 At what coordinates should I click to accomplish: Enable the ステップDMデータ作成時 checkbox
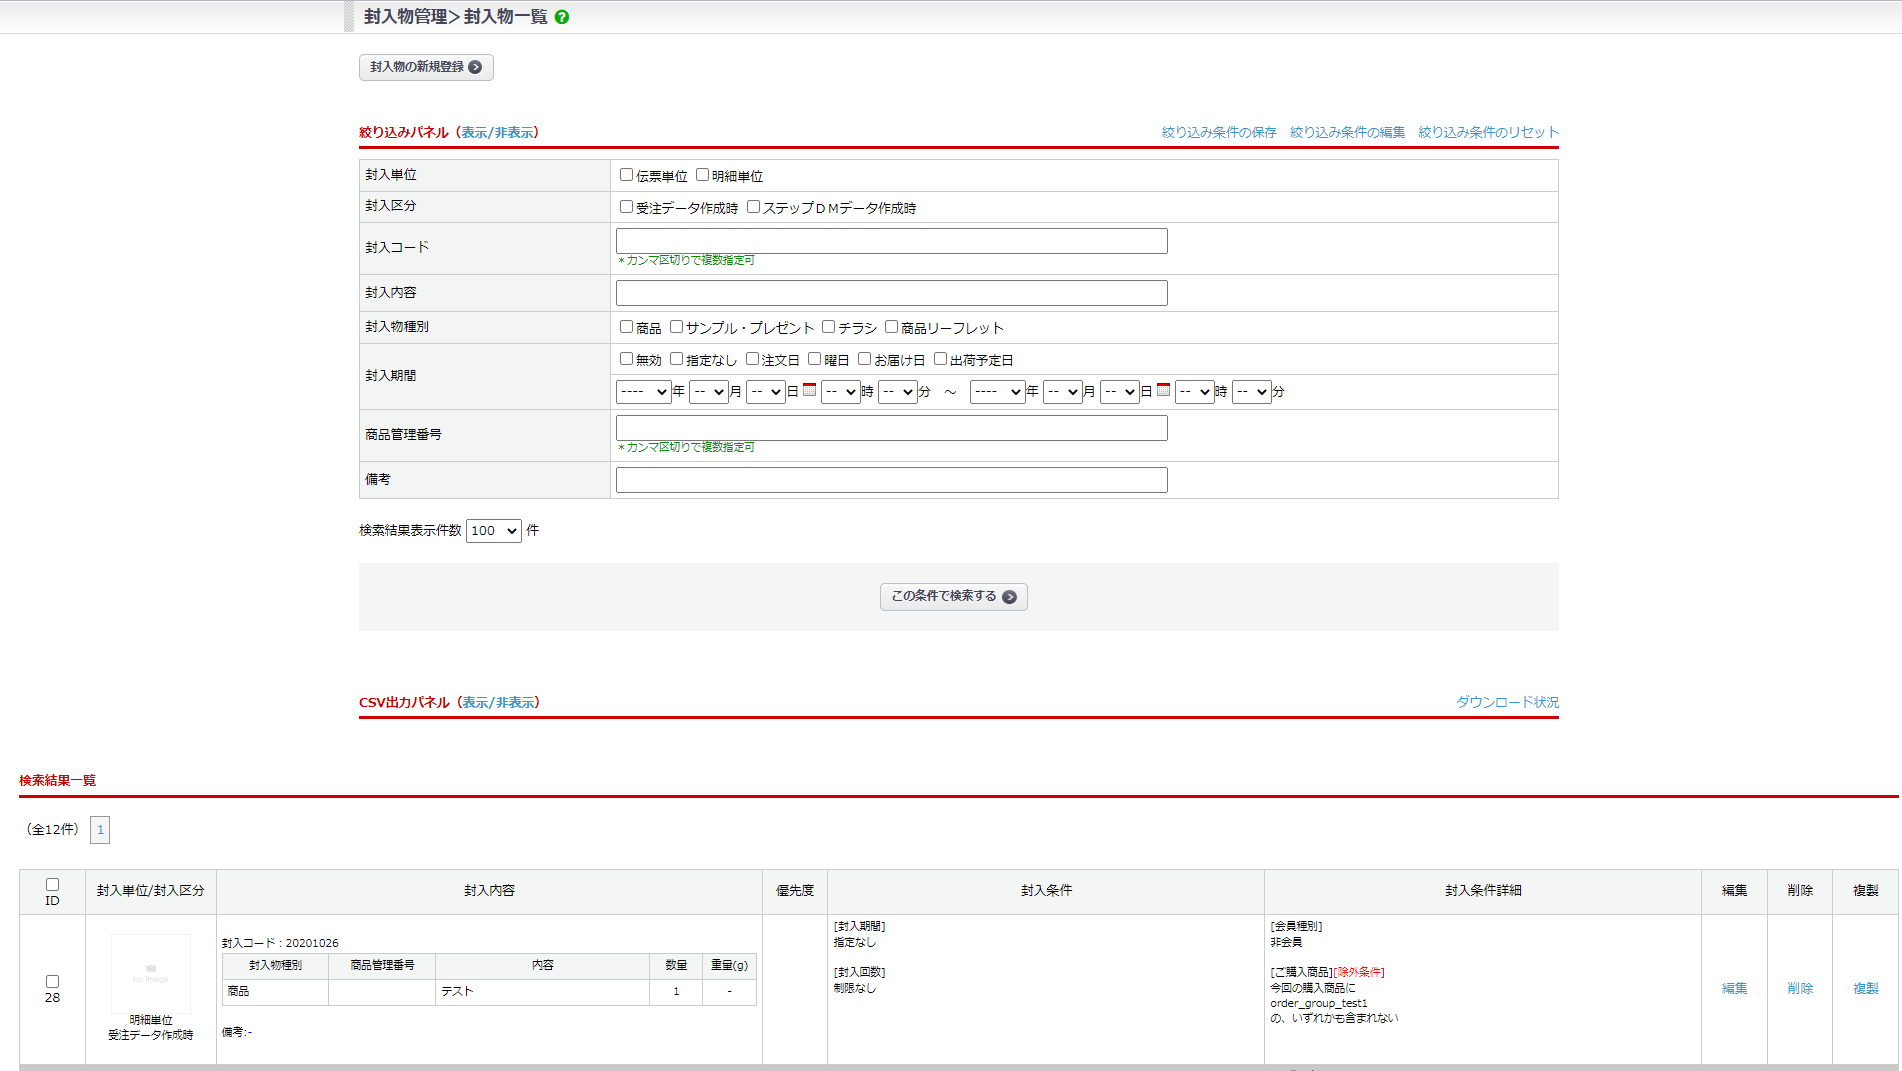[753, 207]
